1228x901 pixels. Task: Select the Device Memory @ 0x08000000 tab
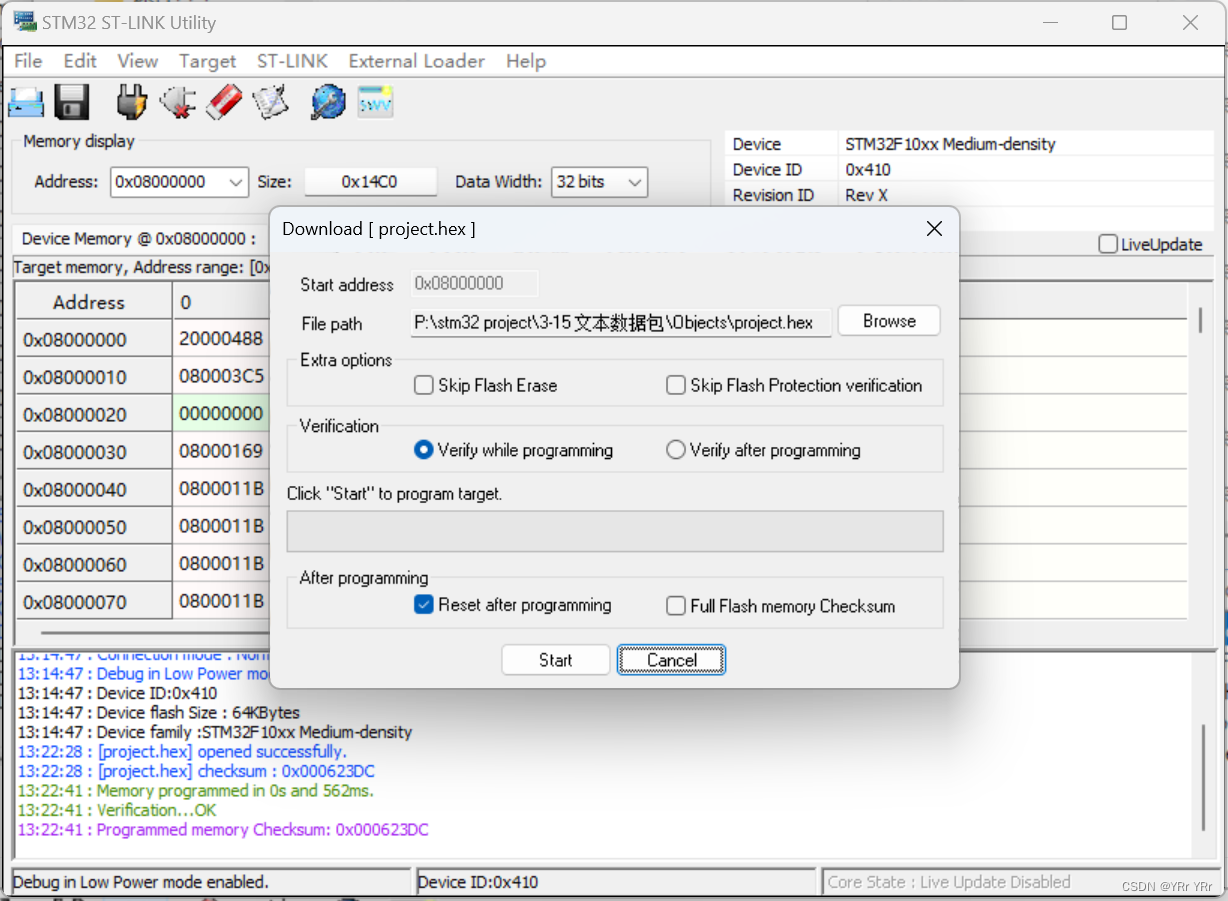(x=138, y=239)
